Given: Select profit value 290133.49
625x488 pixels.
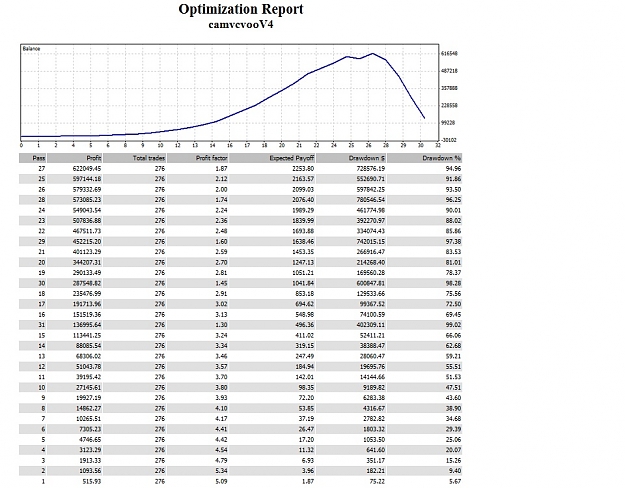Looking at the screenshot, I should [x=86, y=273].
